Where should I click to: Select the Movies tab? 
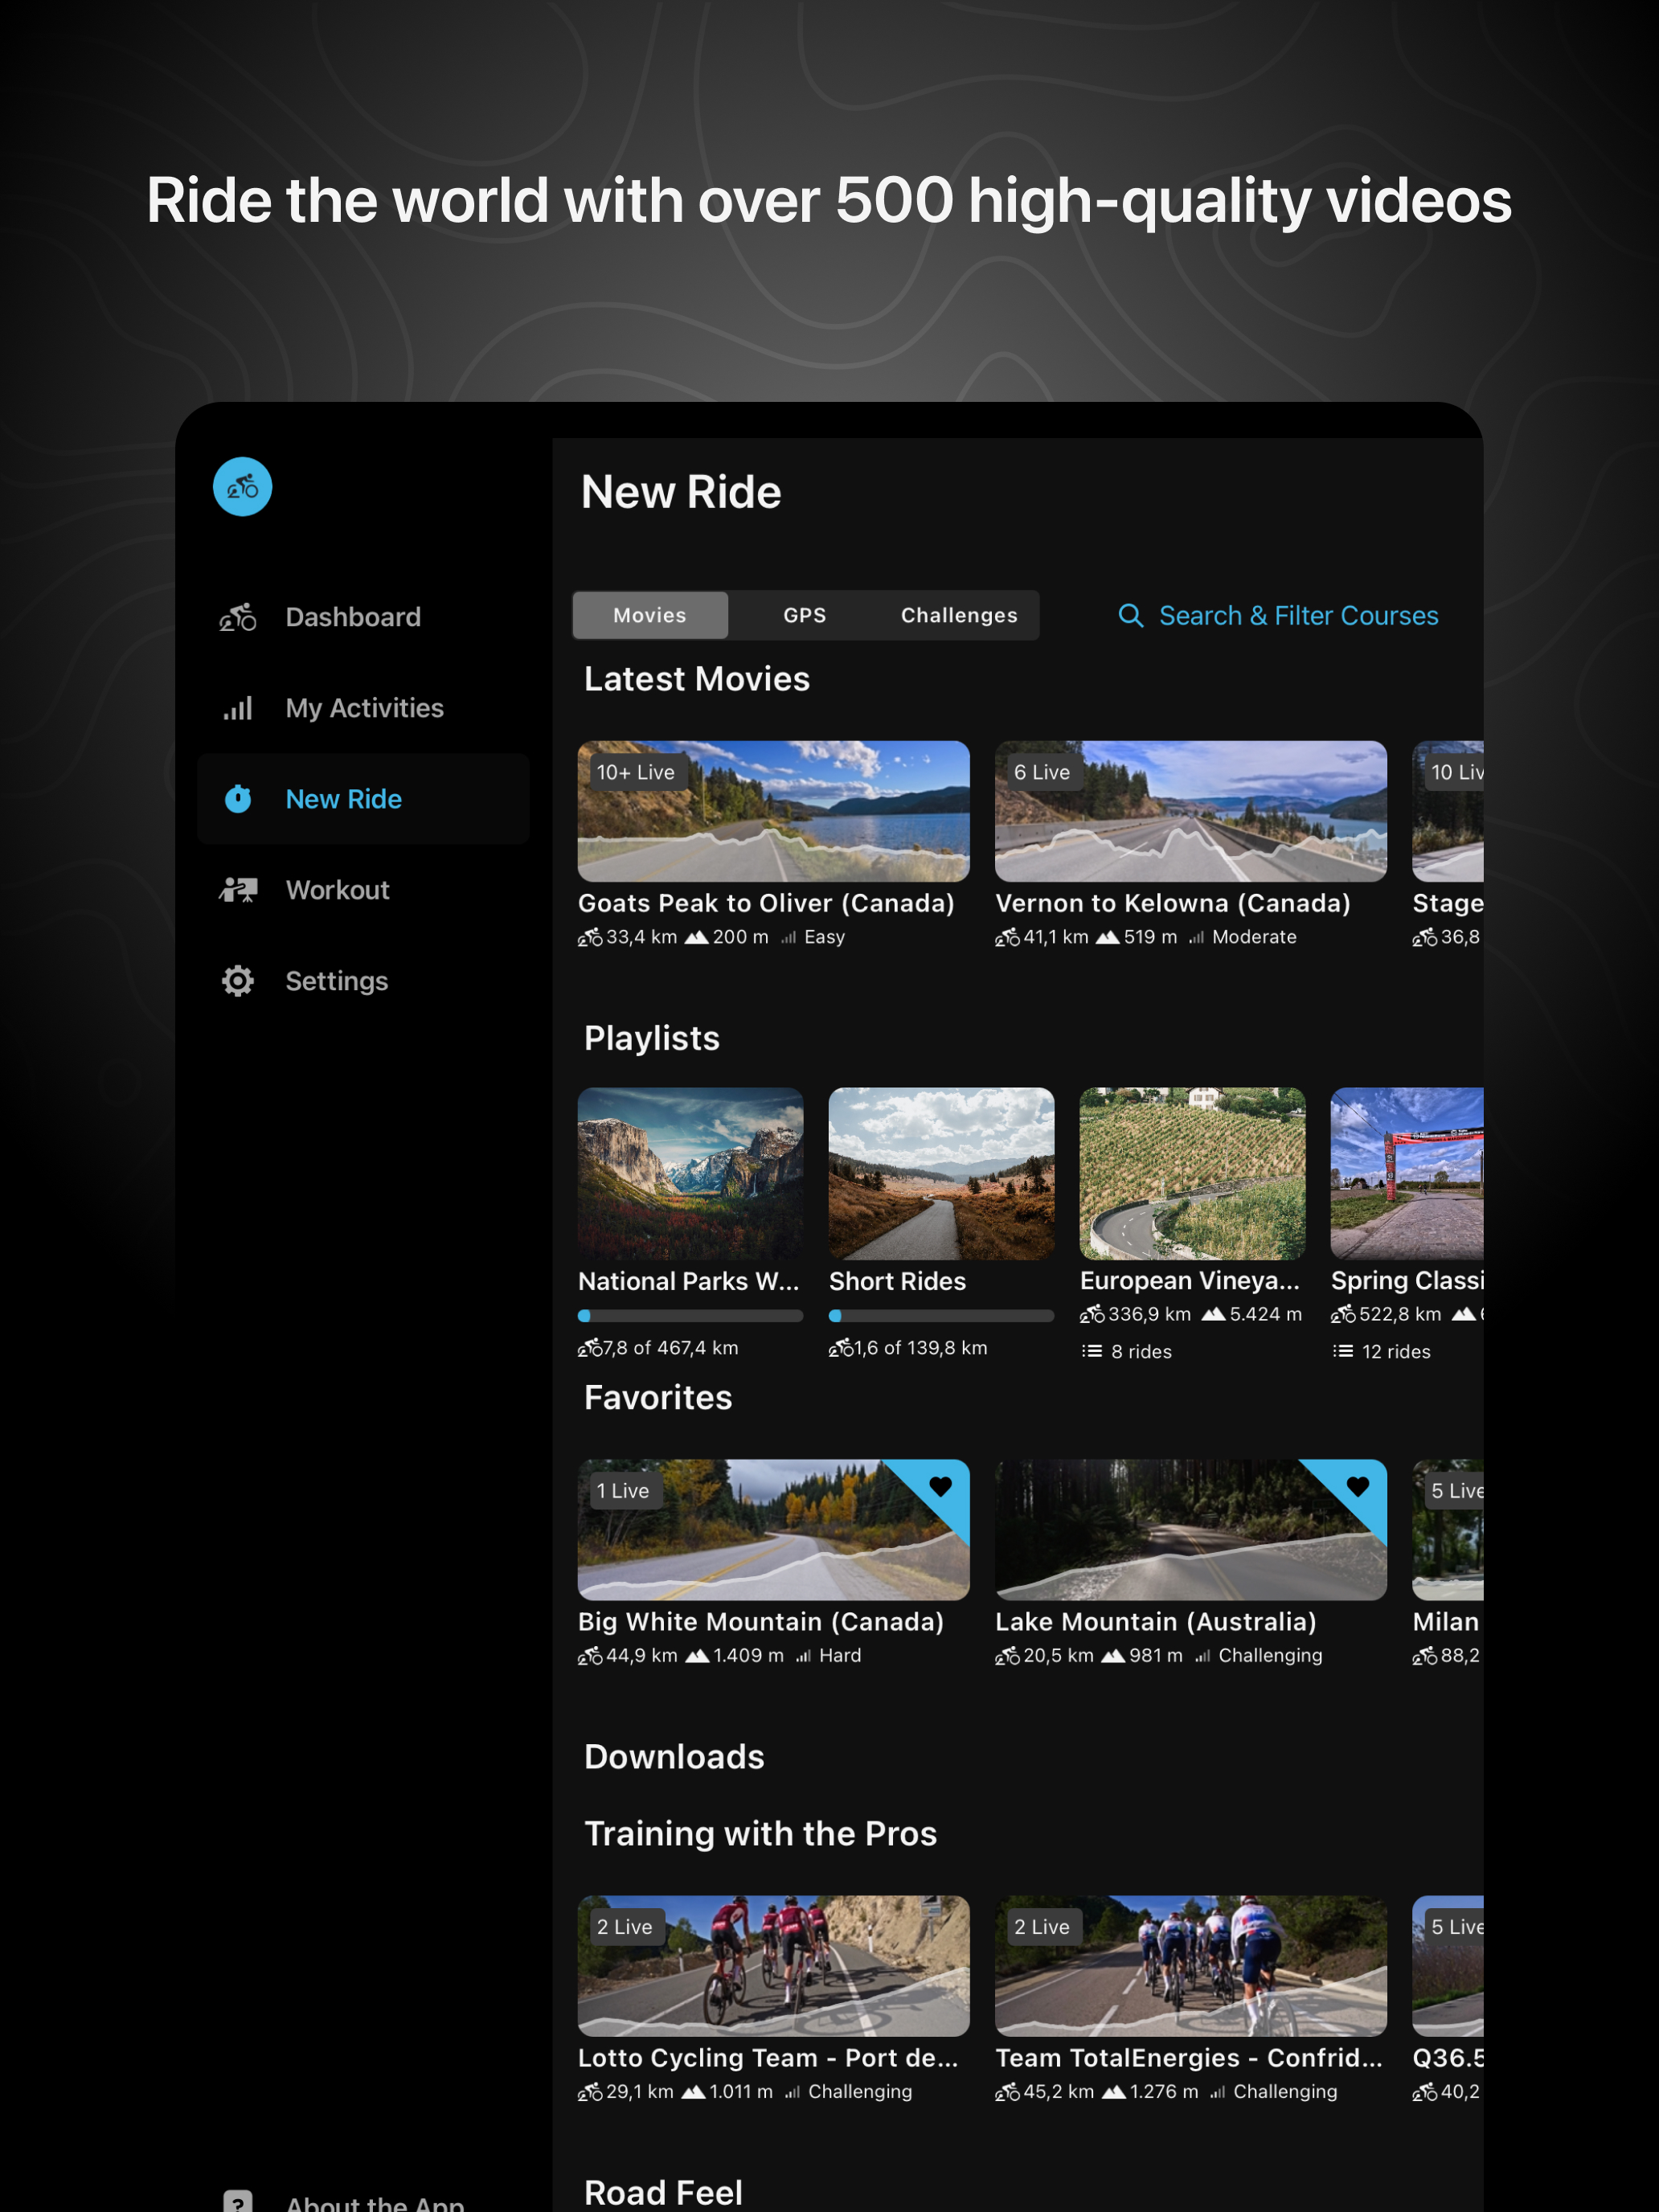point(650,616)
